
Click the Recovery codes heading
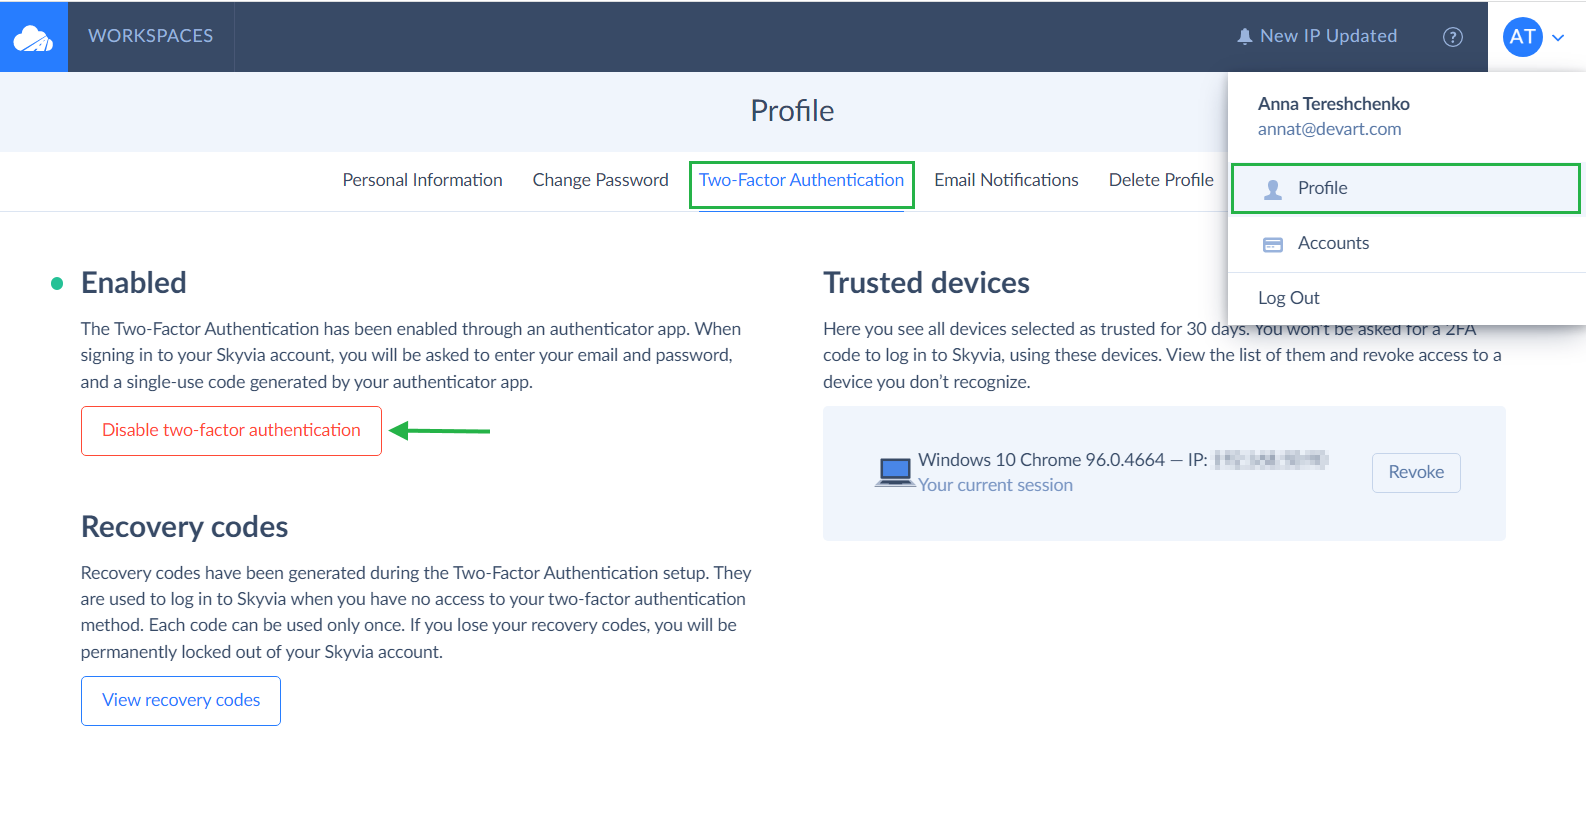click(185, 527)
